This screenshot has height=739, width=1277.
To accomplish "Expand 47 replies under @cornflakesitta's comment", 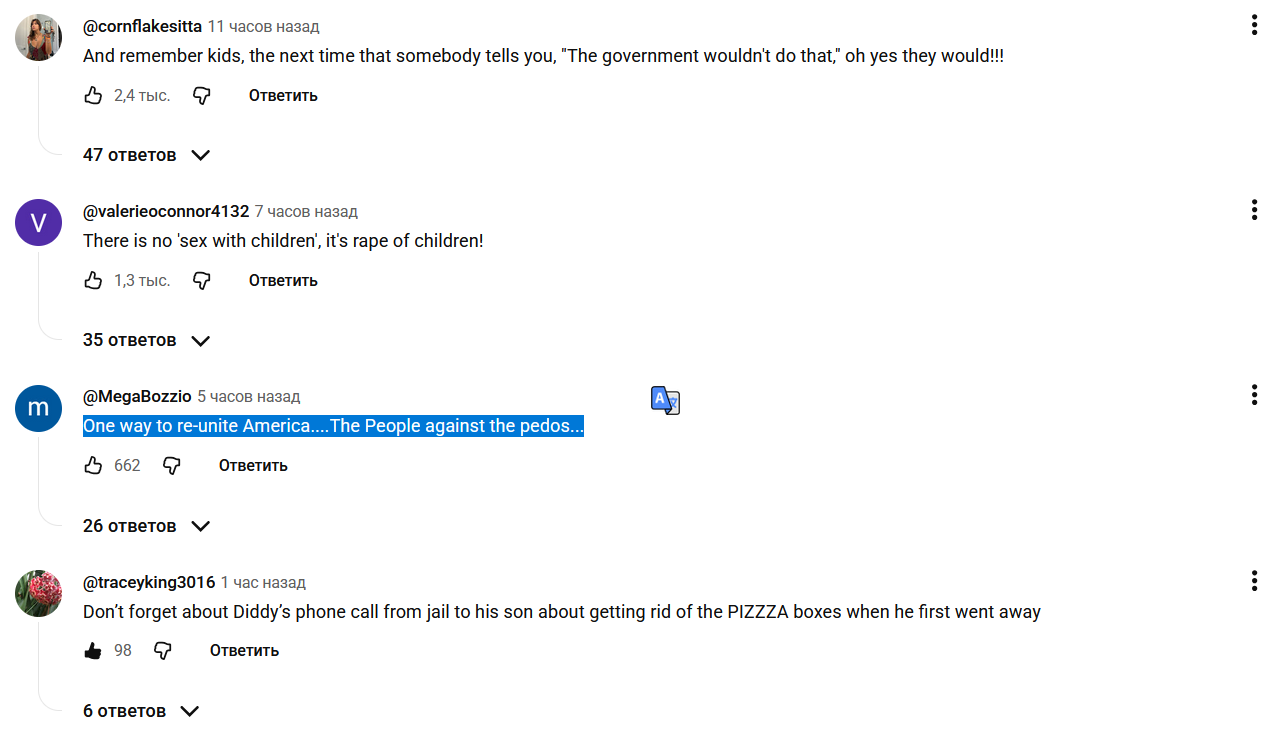I will point(146,155).
